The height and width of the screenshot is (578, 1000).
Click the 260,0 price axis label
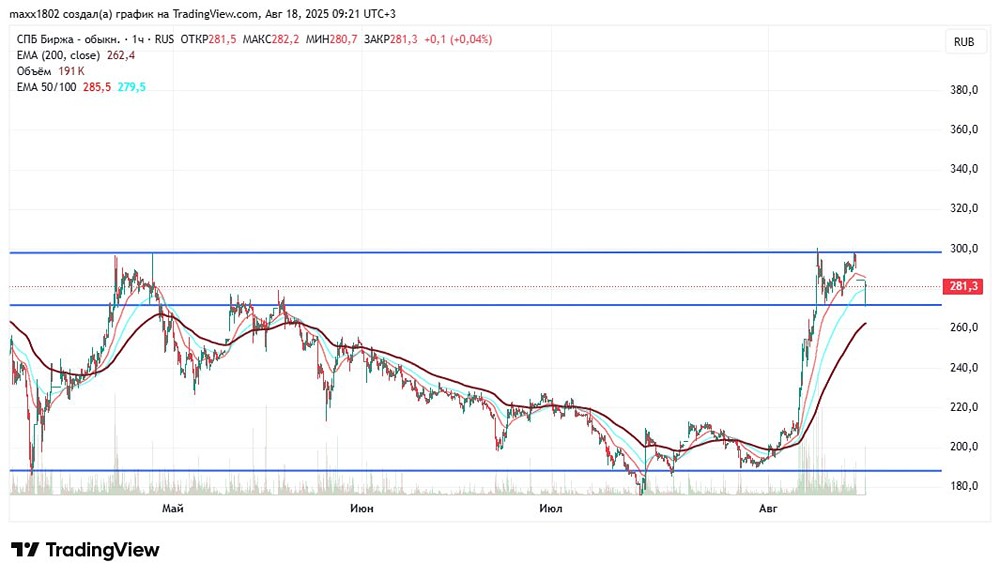click(964, 327)
